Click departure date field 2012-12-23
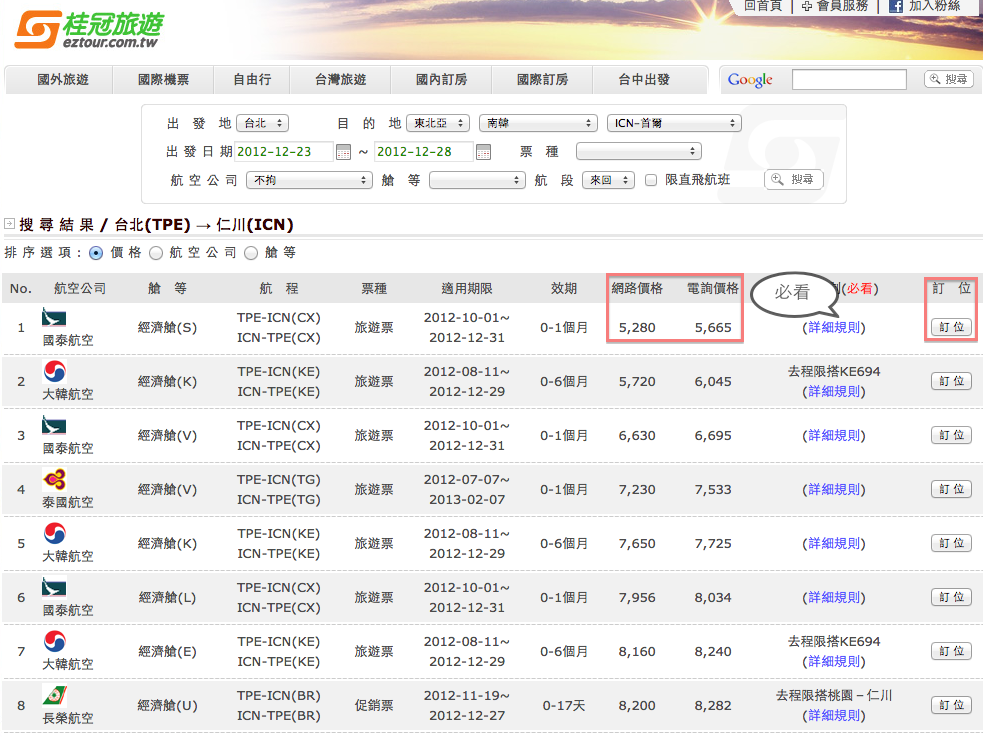This screenshot has width=983, height=737. (283, 152)
